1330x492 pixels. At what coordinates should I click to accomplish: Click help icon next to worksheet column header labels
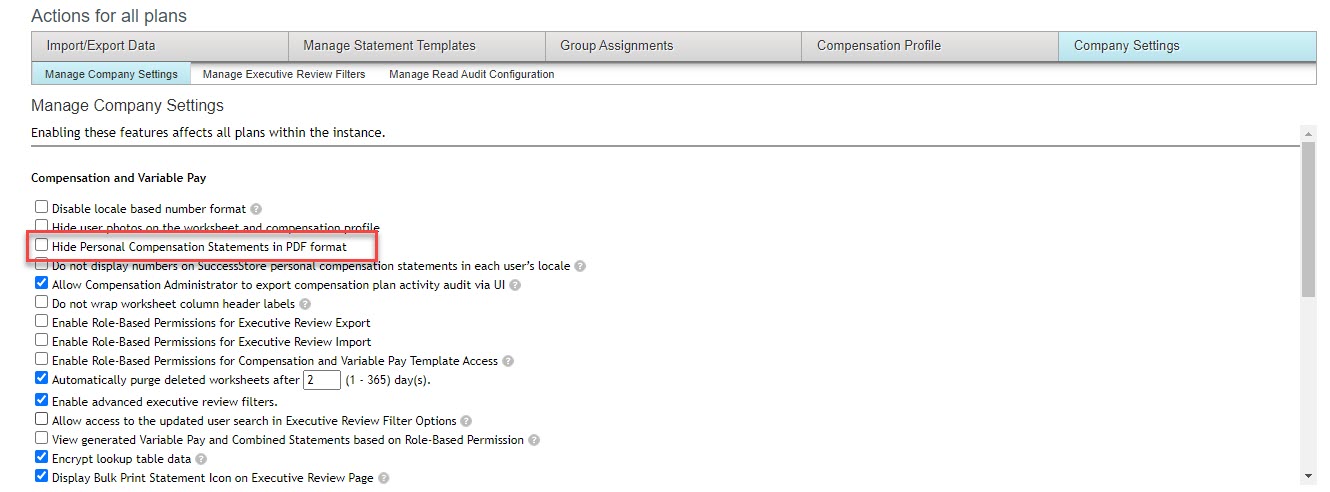tap(305, 304)
